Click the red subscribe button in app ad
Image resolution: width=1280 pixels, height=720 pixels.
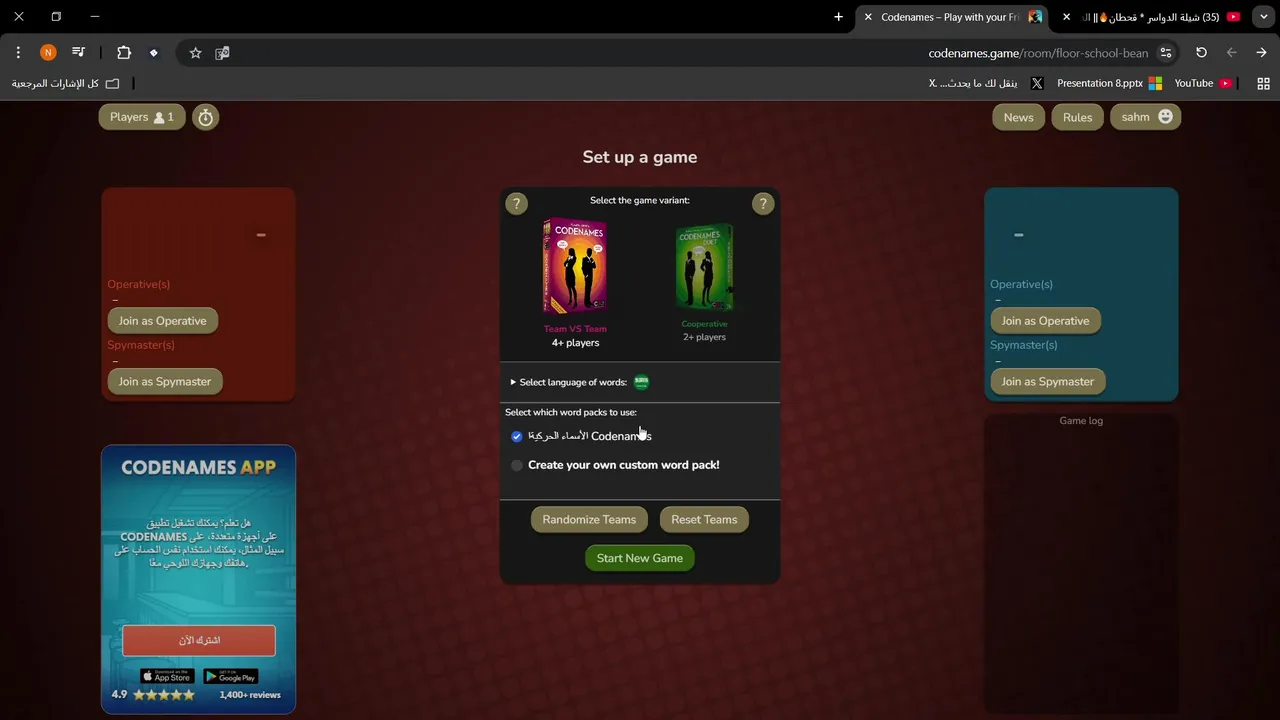point(199,640)
